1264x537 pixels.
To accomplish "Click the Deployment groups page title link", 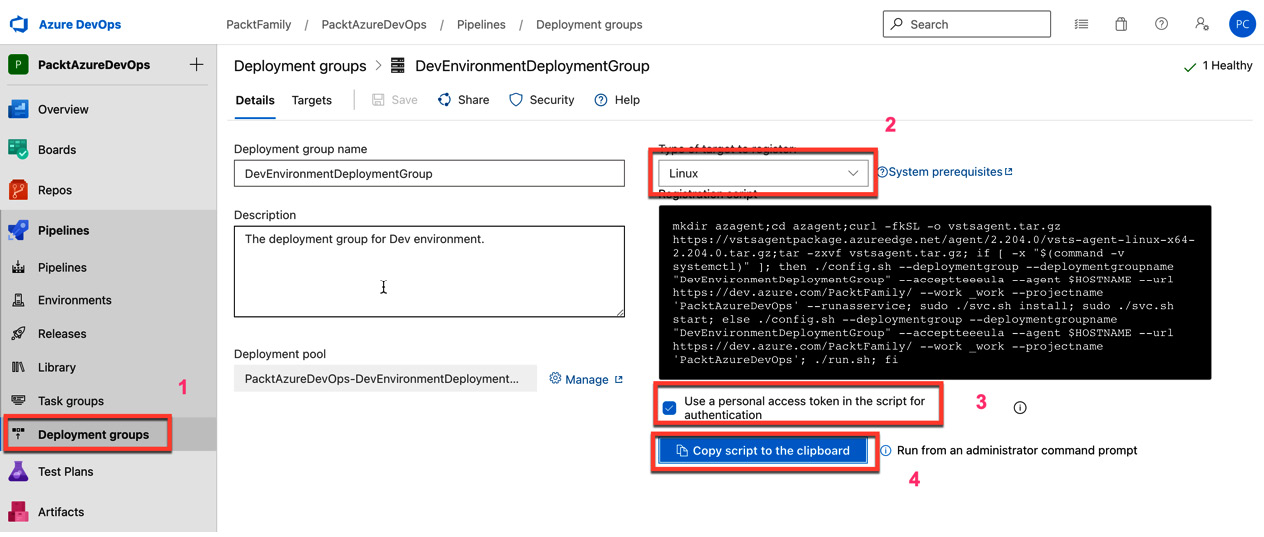I will click(300, 66).
